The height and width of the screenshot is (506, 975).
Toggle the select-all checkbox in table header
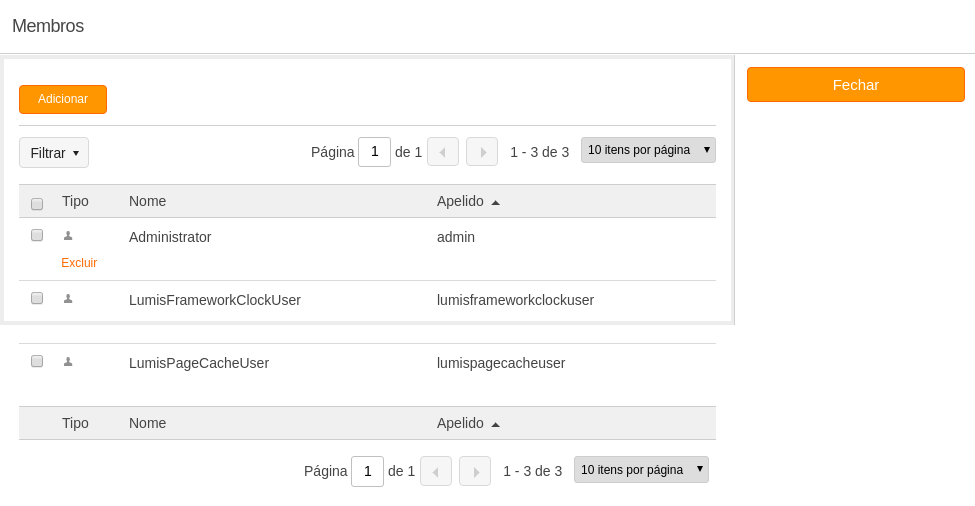tap(37, 204)
